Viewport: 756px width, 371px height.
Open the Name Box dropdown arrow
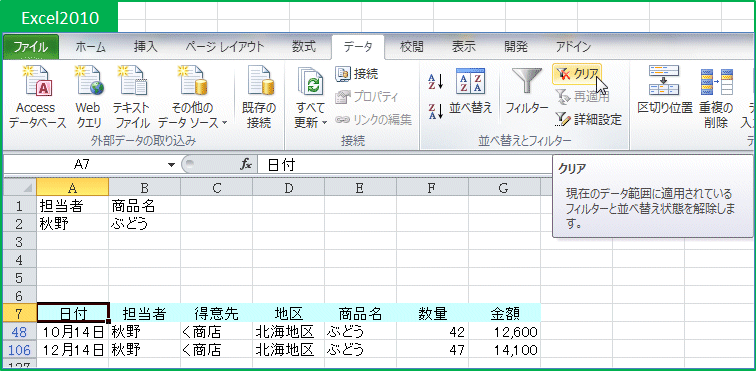click(x=171, y=165)
